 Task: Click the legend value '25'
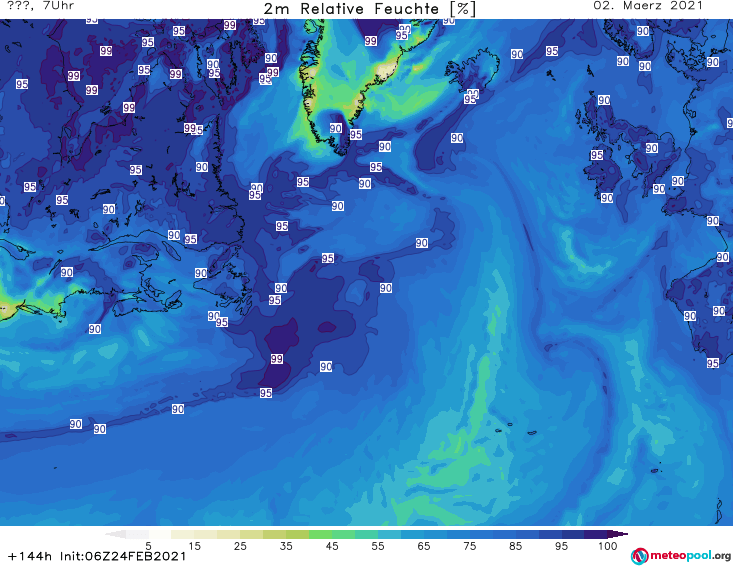tap(240, 546)
